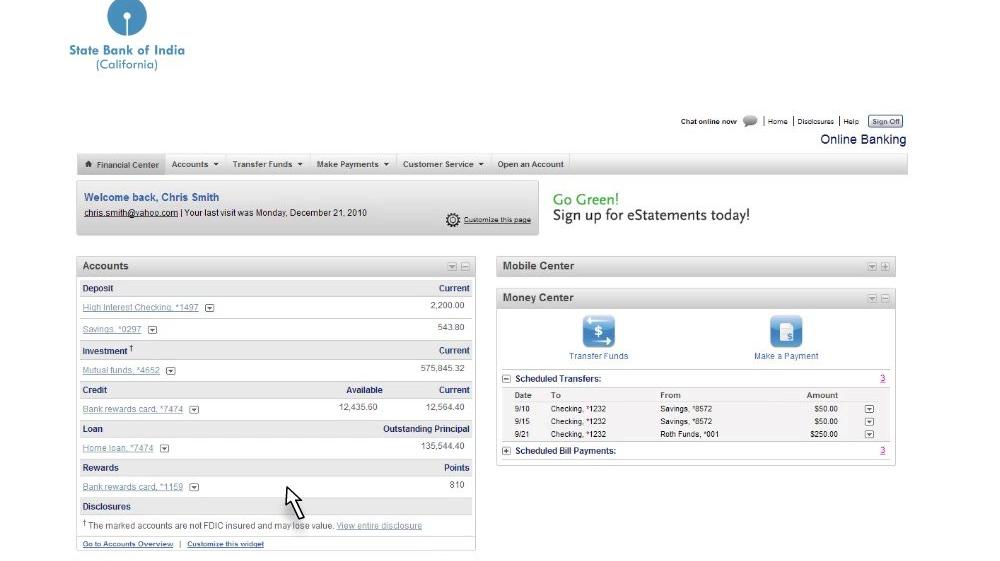This screenshot has width=1000, height=561.
Task: Expand the Mobile Center panel with plus icon
Action: (x=885, y=267)
